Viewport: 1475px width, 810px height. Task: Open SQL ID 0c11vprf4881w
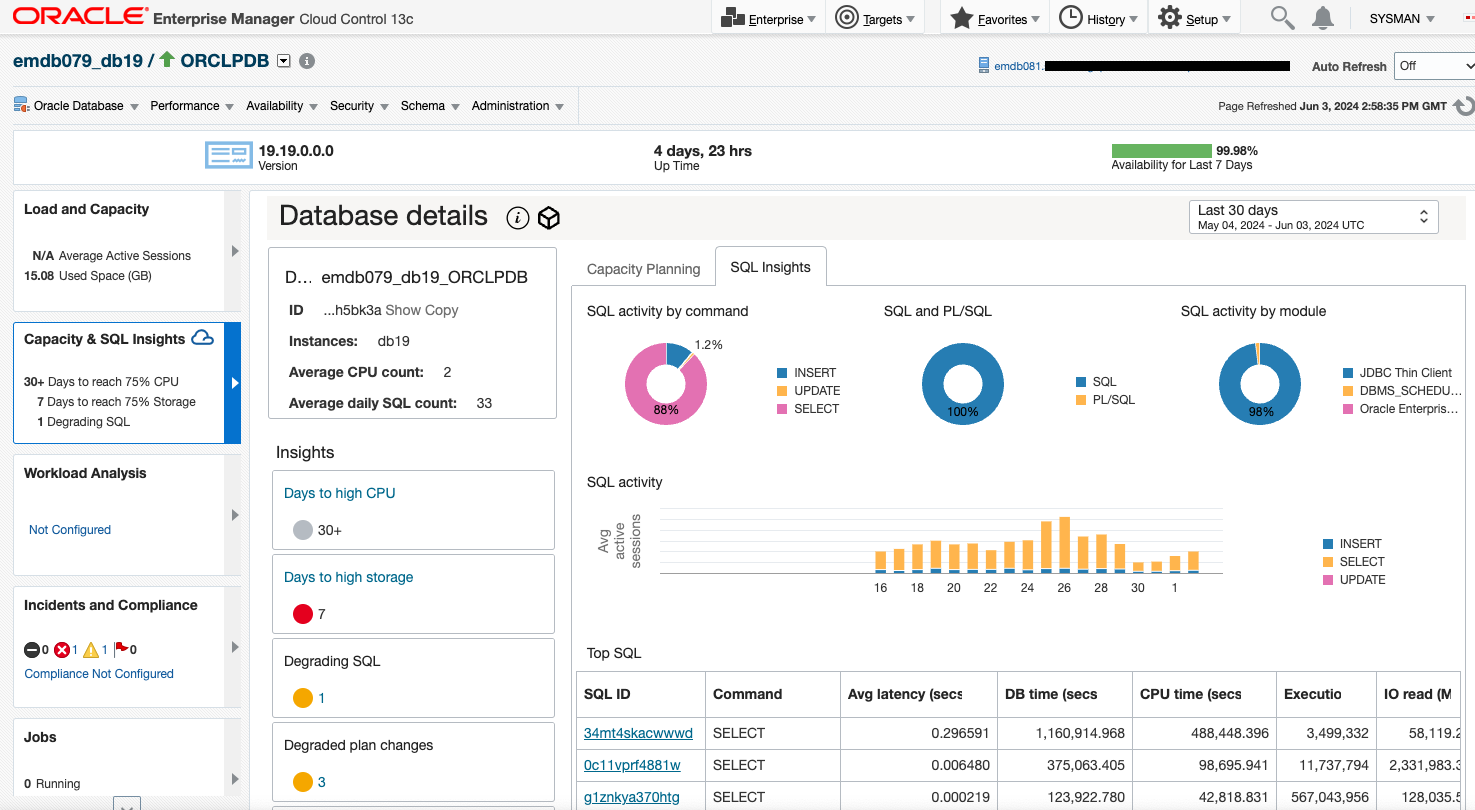click(x=632, y=765)
